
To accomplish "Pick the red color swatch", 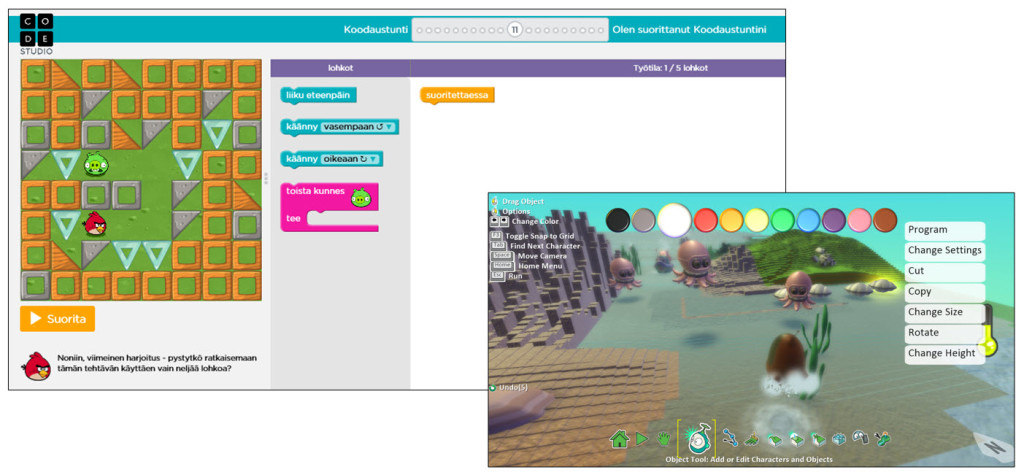I will coord(706,220).
